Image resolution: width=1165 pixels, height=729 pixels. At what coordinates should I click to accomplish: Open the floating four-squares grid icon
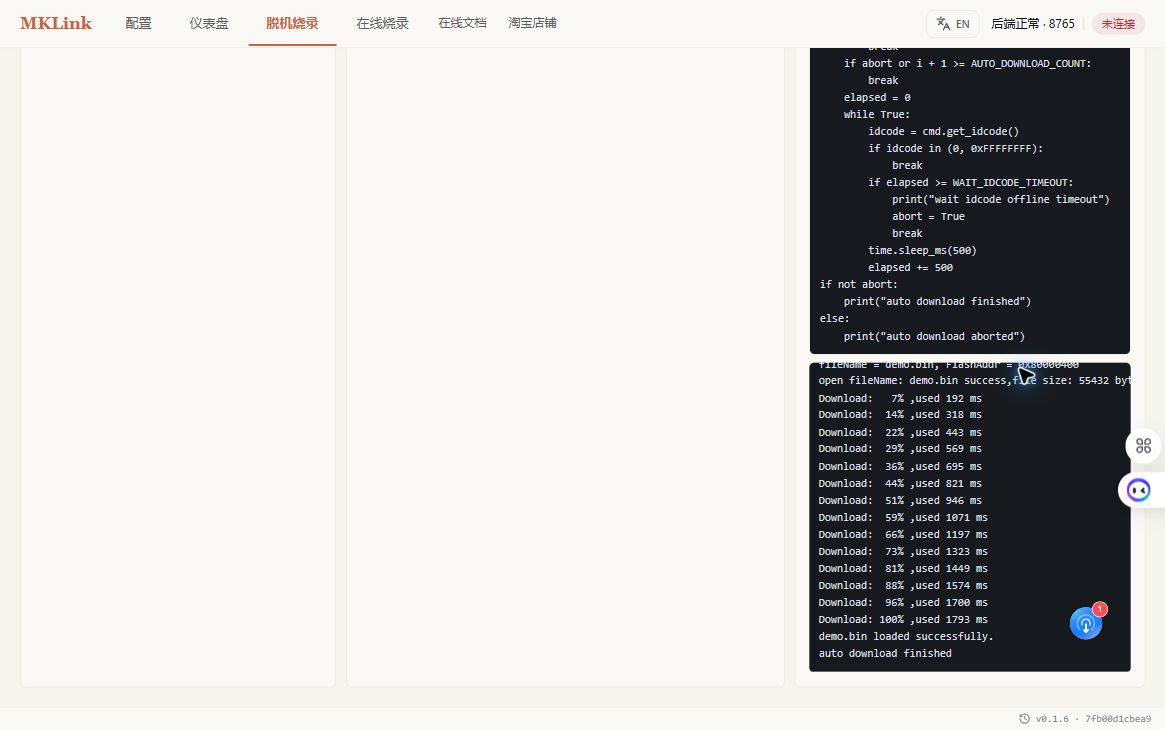click(1143, 446)
